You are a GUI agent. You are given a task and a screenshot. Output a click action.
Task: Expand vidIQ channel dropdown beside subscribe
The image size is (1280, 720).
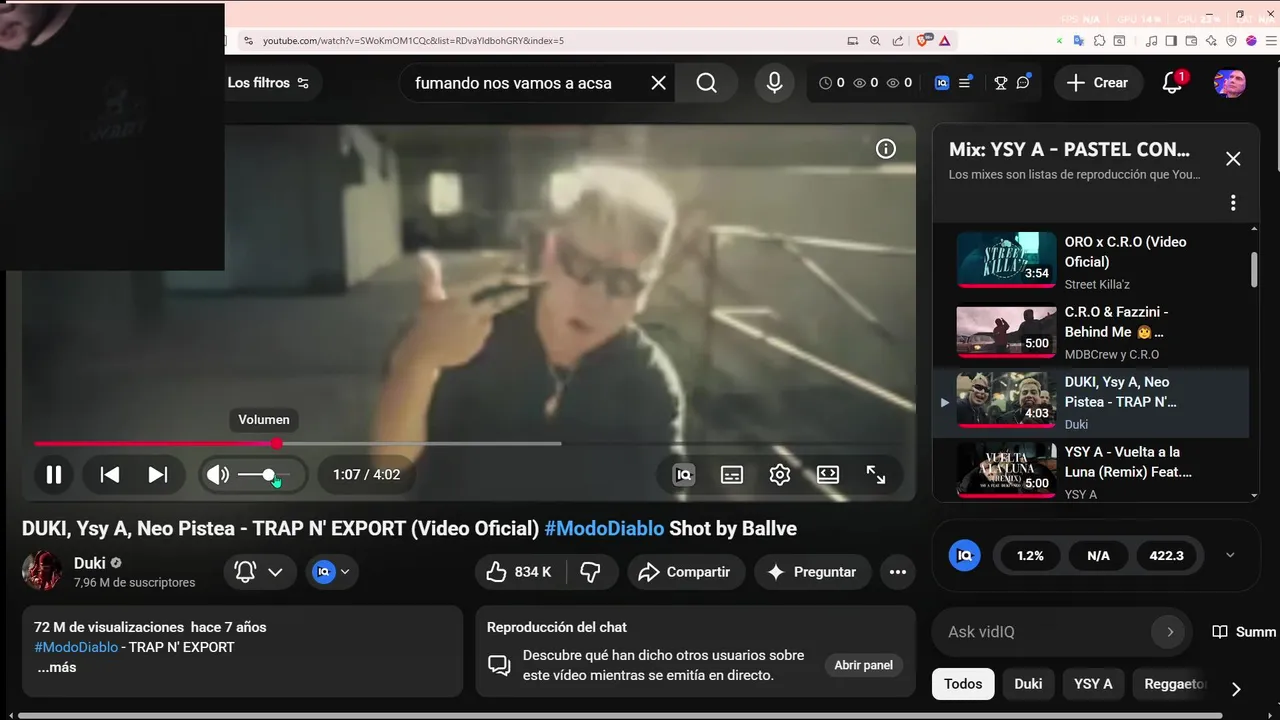coord(333,572)
